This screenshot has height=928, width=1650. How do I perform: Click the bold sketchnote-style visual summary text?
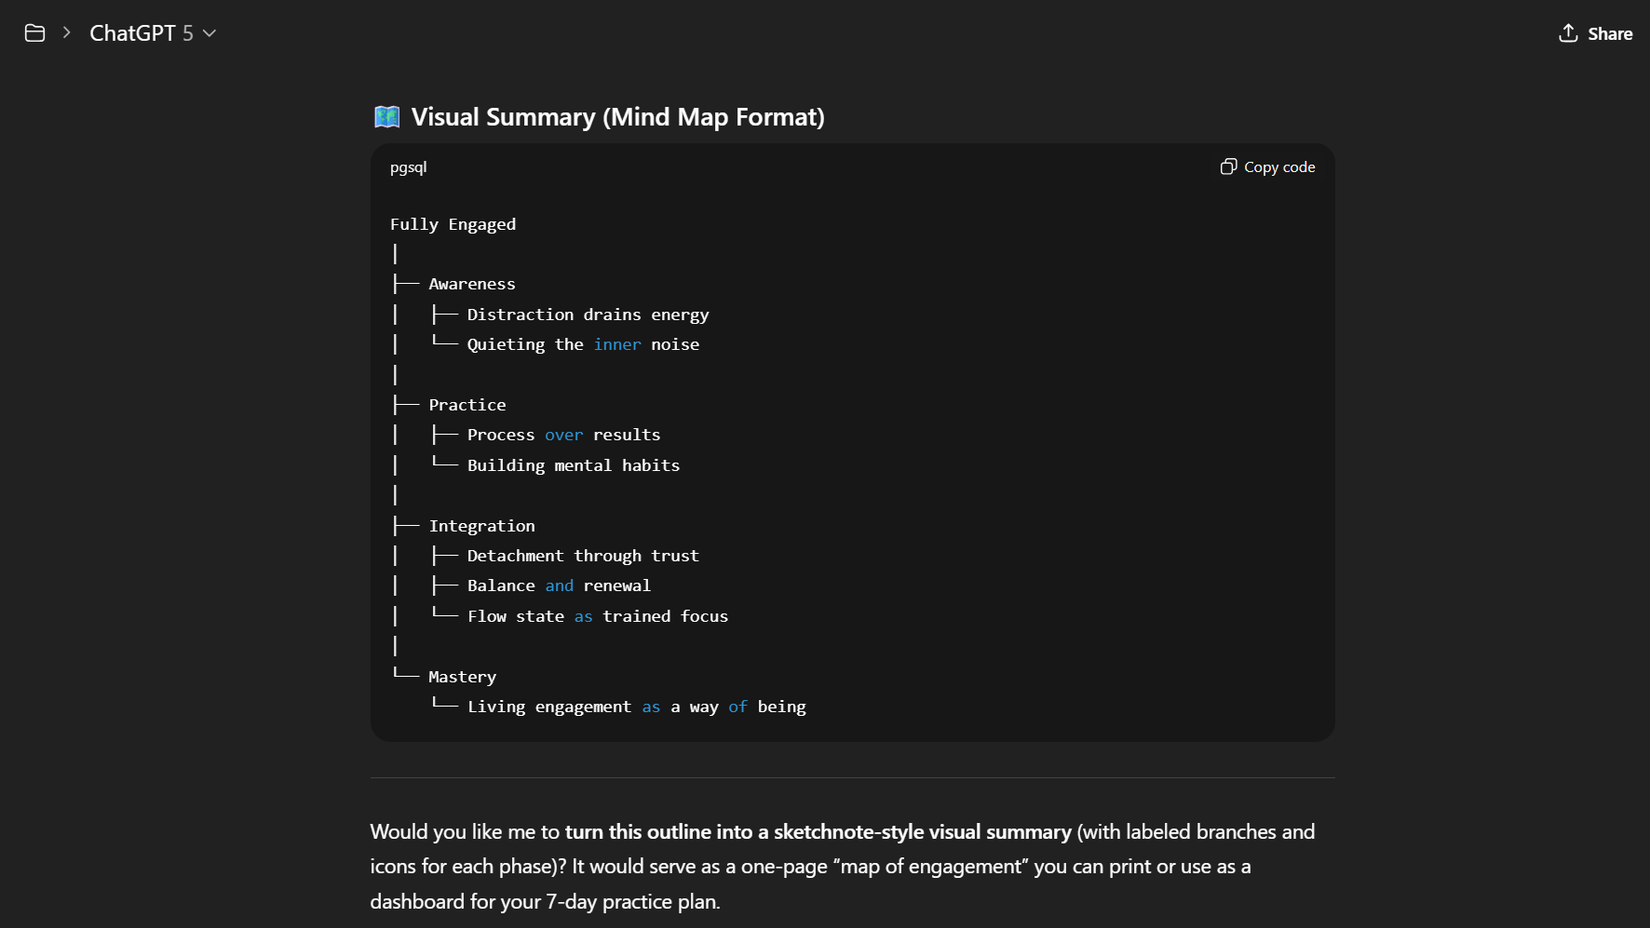pos(818,832)
